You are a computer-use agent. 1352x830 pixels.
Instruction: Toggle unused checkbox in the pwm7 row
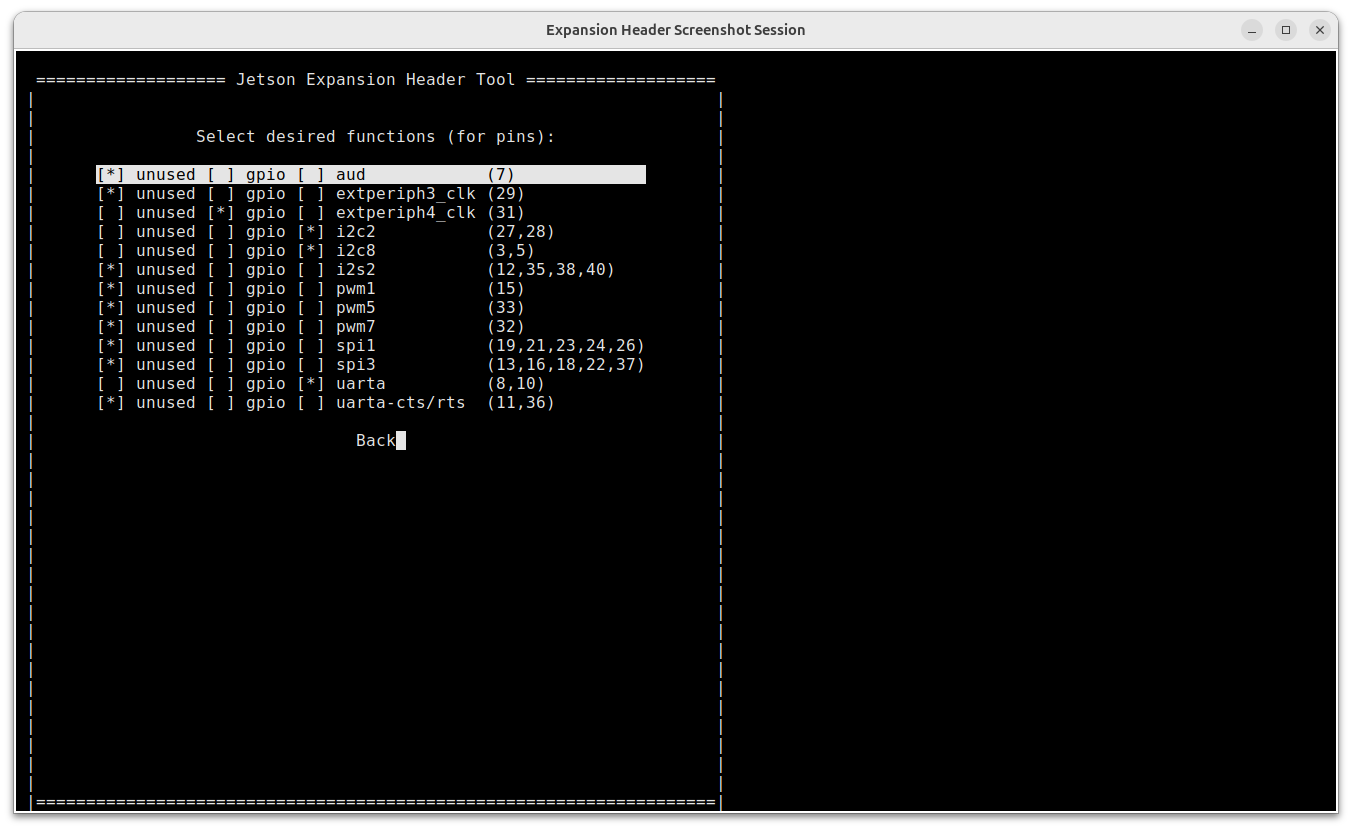point(111,327)
